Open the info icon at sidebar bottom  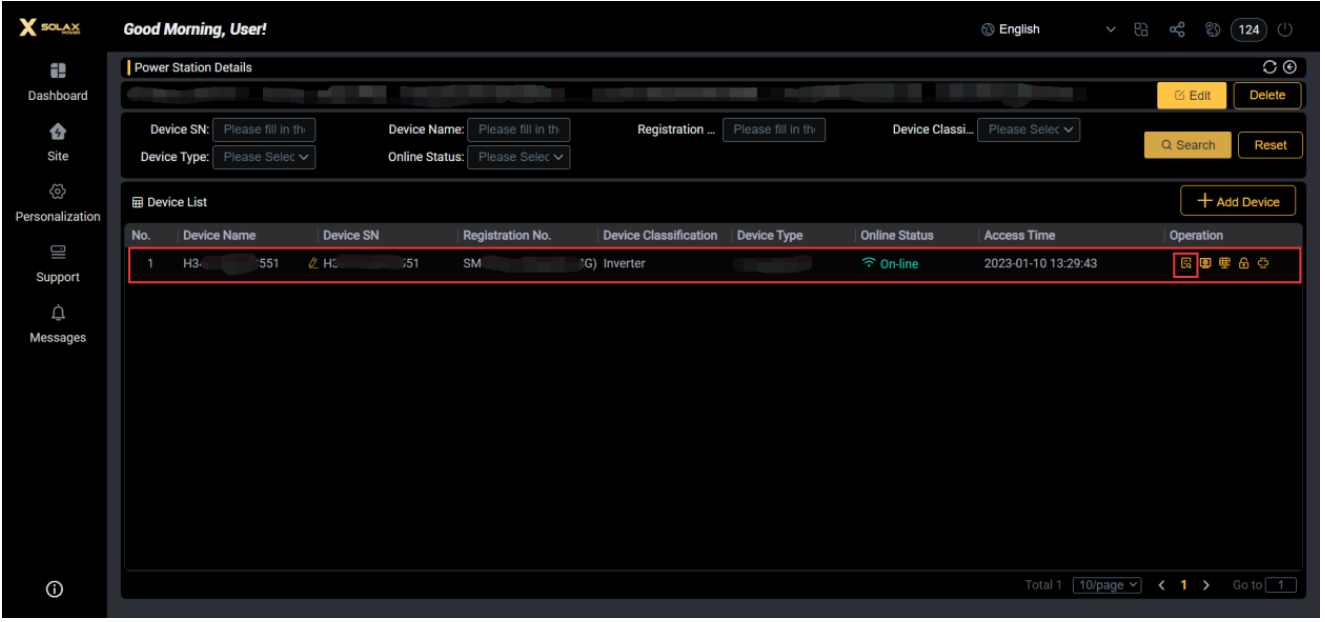(55, 590)
